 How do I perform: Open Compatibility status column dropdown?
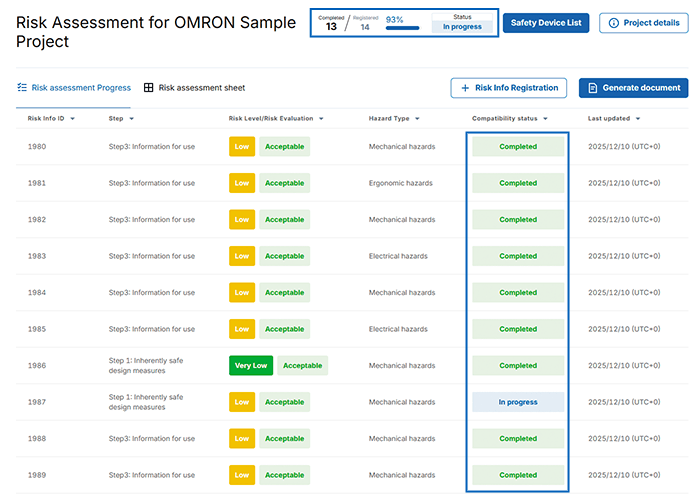(x=545, y=119)
